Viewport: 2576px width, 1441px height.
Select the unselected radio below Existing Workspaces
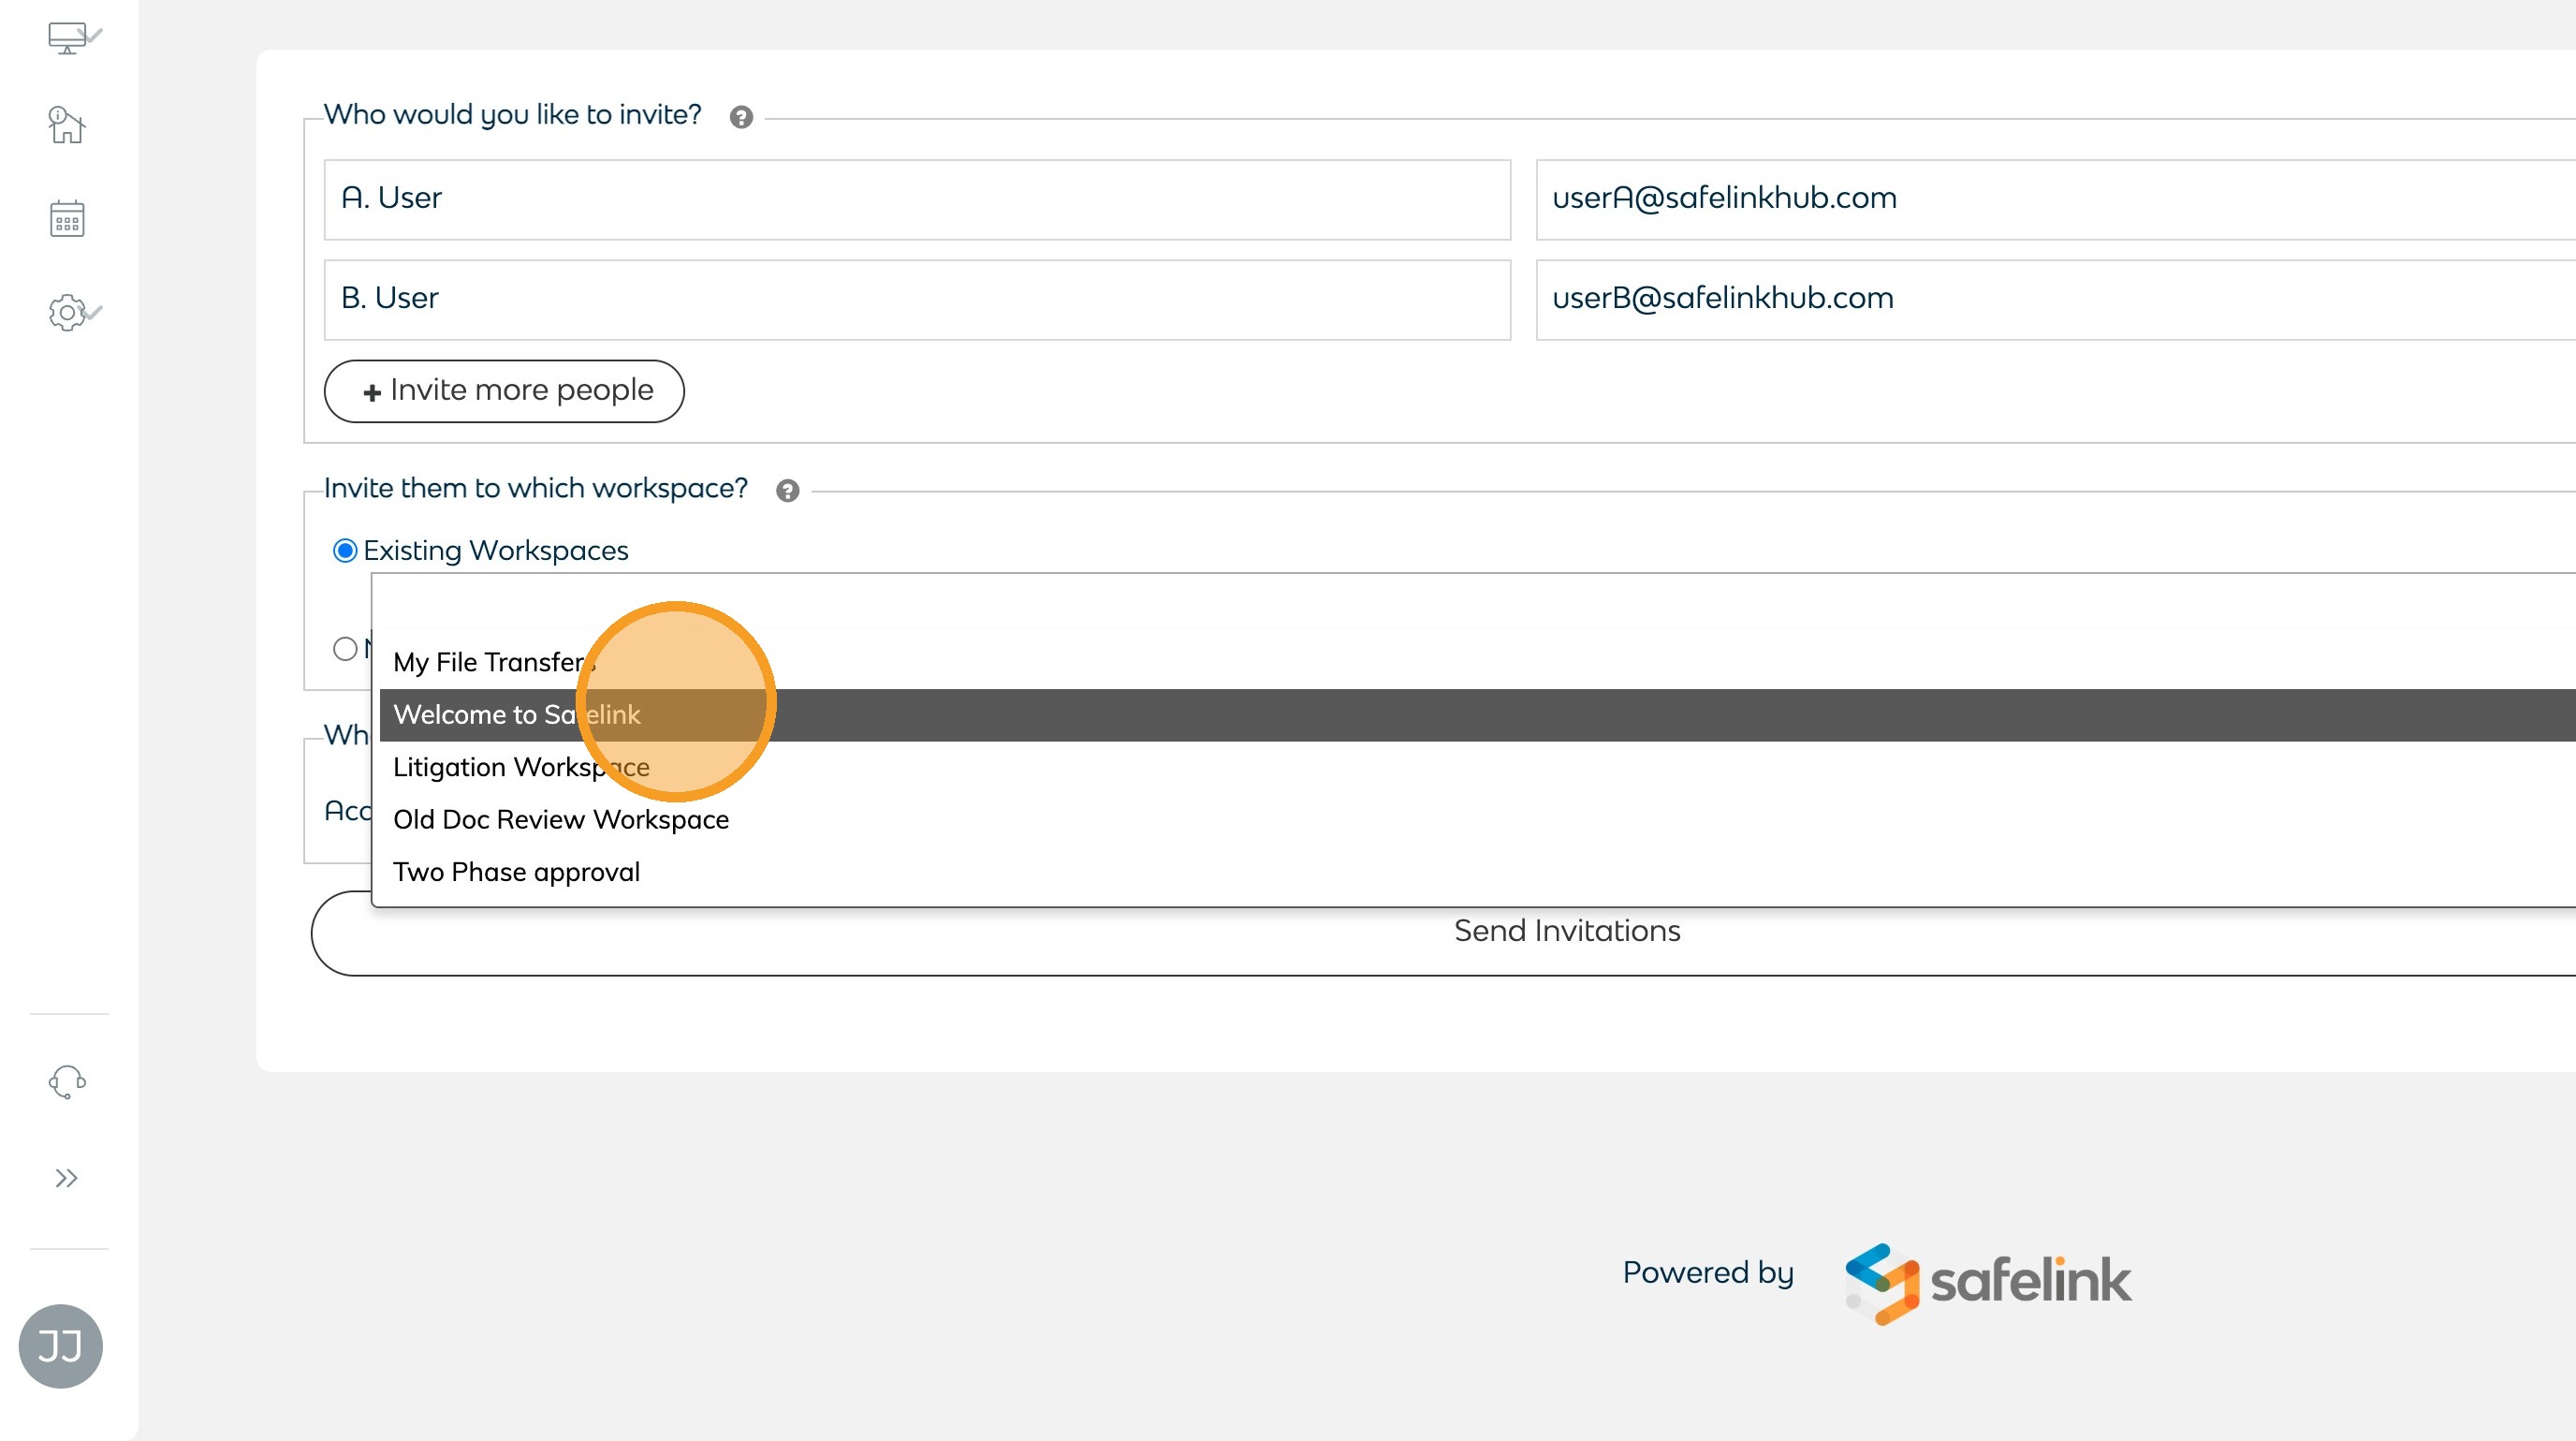(x=345, y=648)
